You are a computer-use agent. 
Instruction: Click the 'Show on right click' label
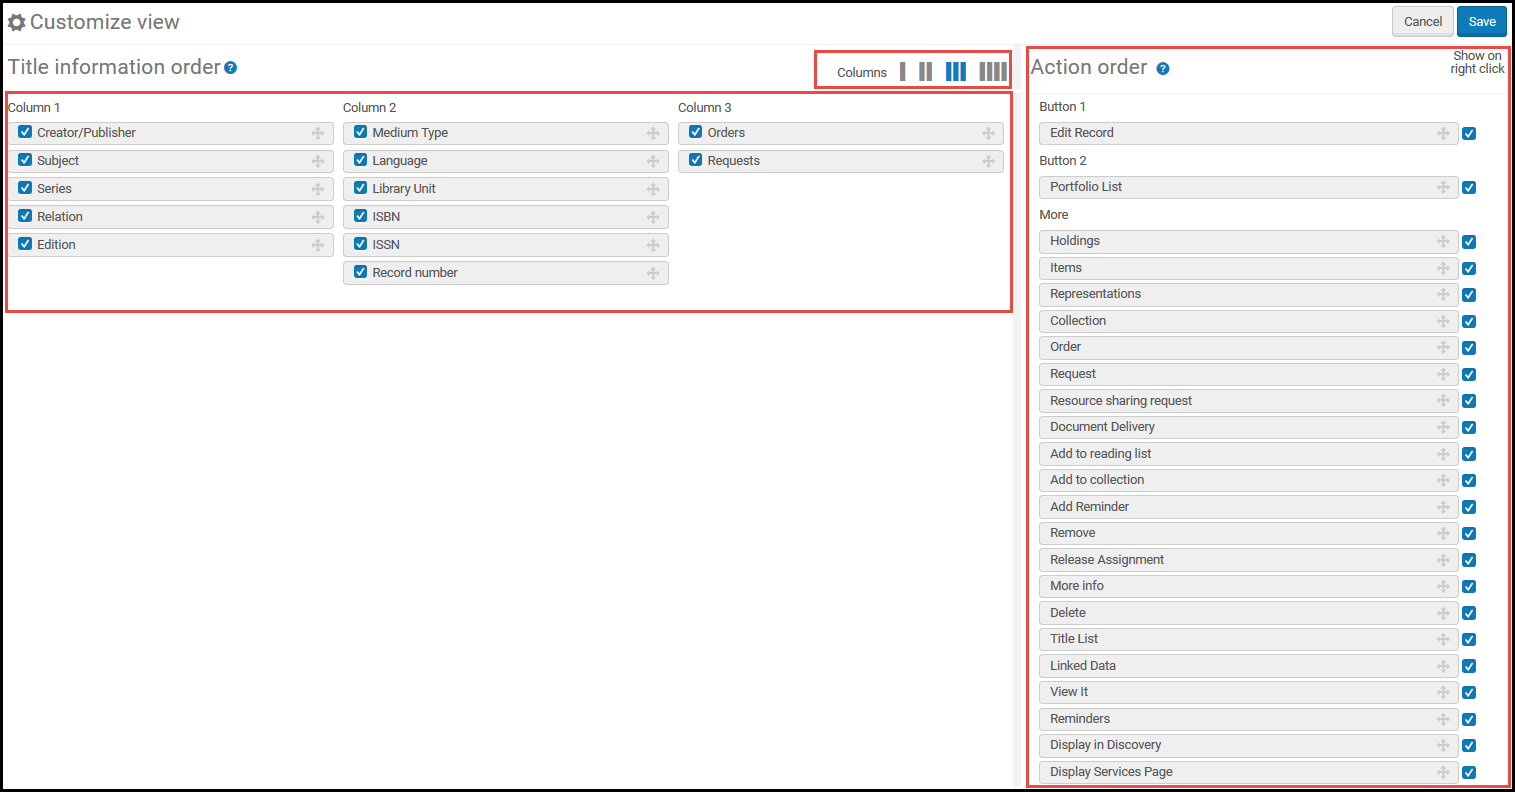tap(1477, 62)
